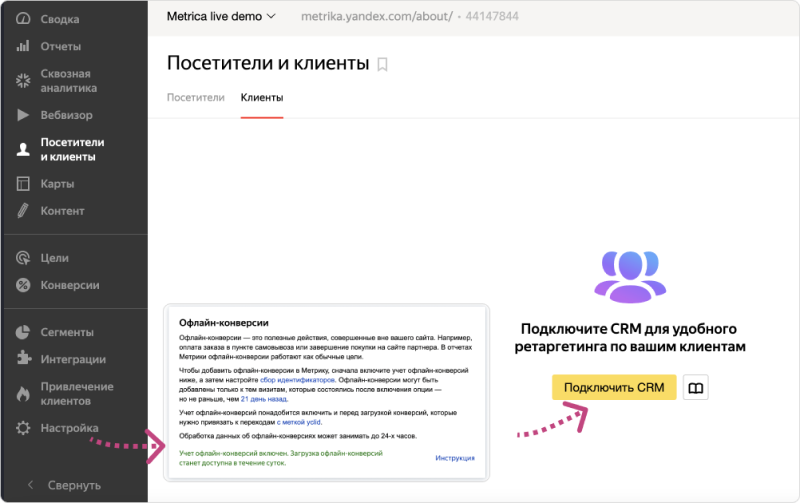Click the Офлайн-конверсии heading
The width and height of the screenshot is (800, 503).
click(223, 323)
